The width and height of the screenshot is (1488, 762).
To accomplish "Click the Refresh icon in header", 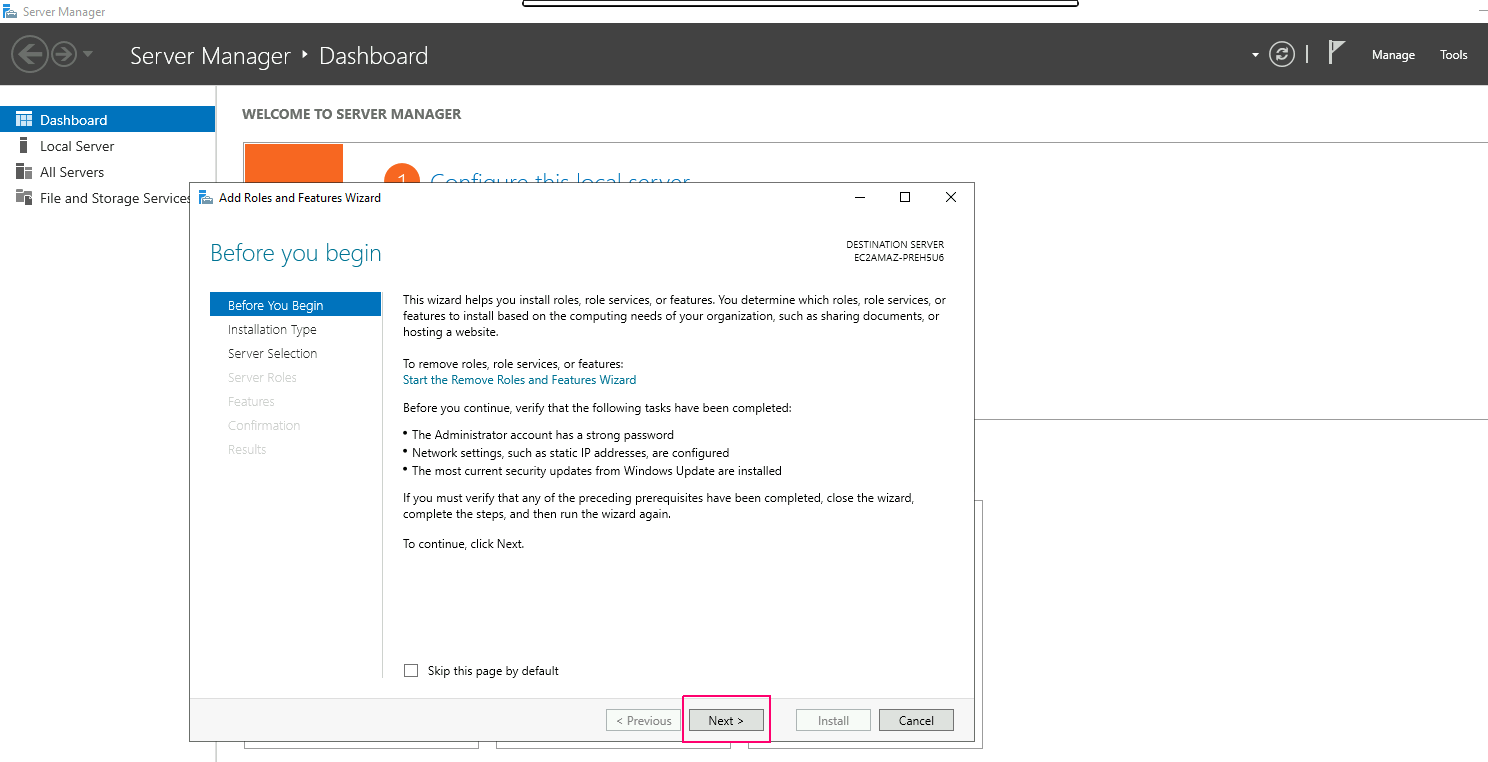I will click(x=1282, y=54).
